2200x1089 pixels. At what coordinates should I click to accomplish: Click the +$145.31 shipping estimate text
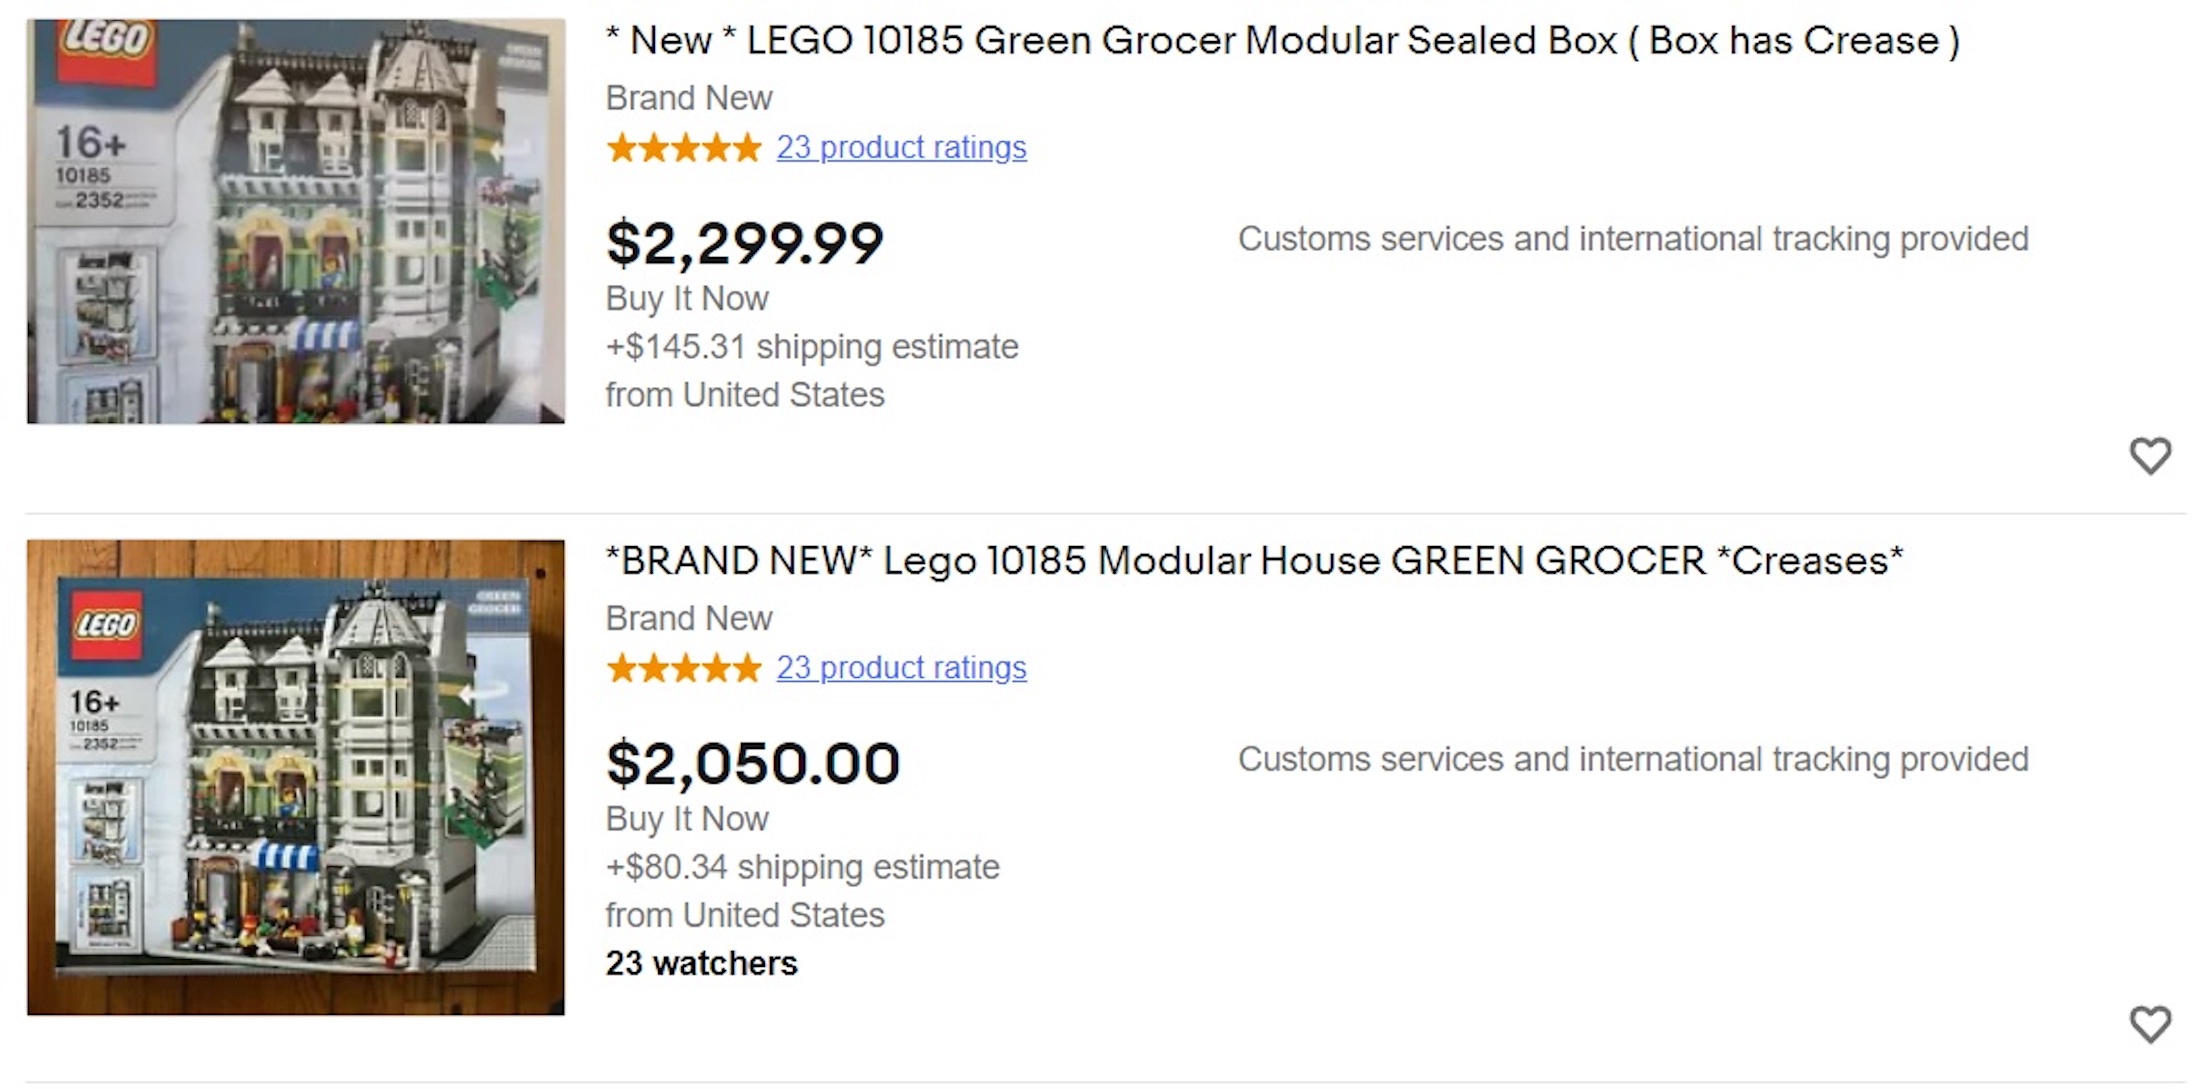coord(812,347)
